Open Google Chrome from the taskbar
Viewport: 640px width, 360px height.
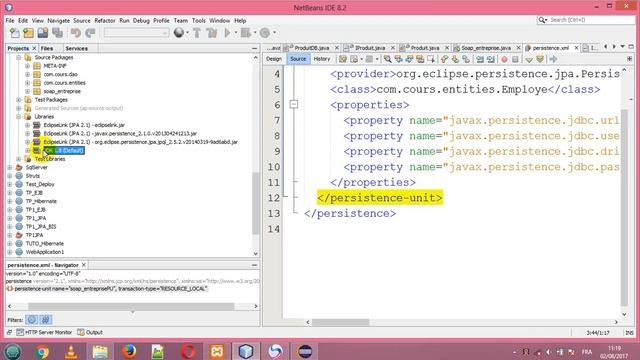click(x=41, y=351)
